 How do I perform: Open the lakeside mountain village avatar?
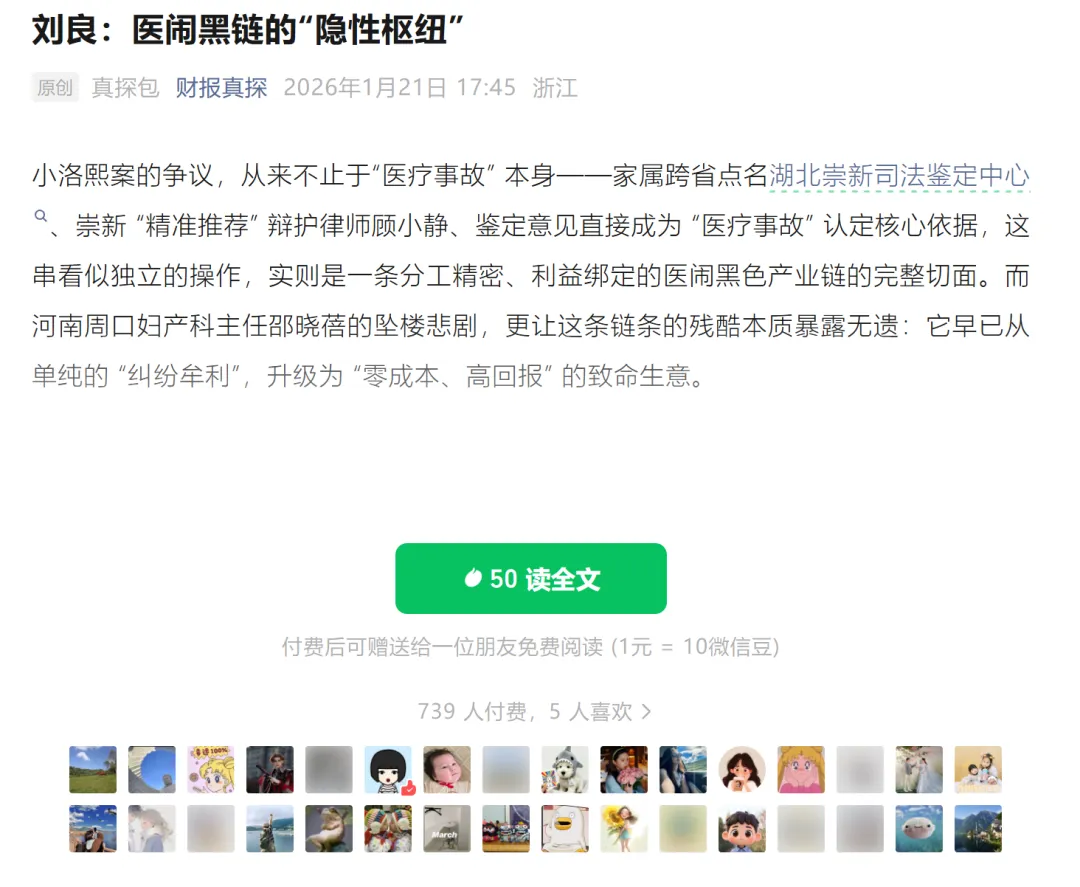tap(978, 828)
